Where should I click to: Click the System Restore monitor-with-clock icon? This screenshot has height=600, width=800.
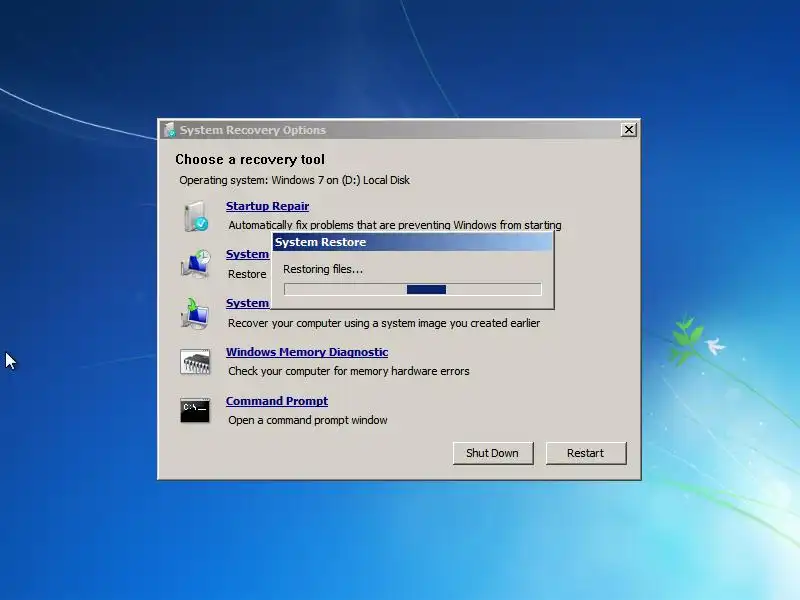tap(195, 264)
